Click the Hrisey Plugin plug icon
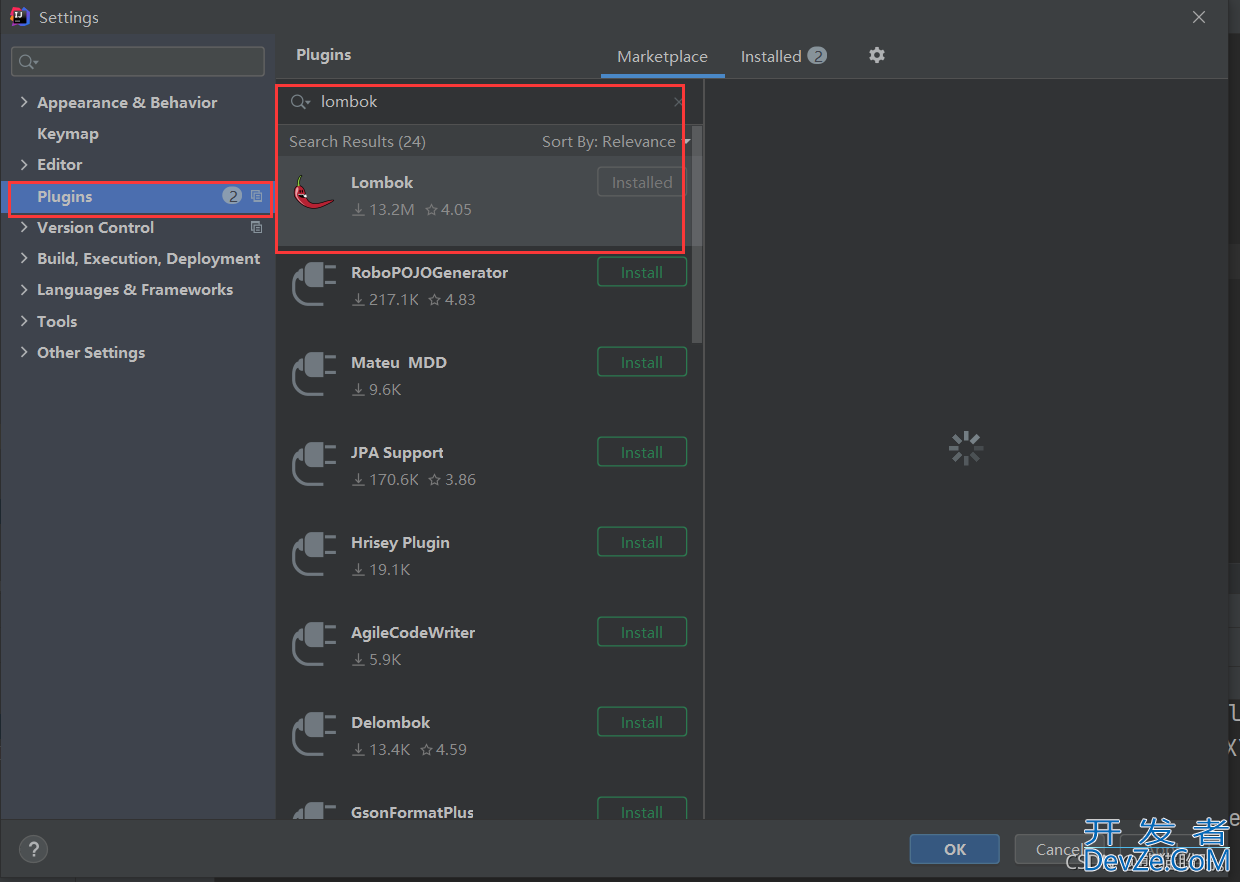1240x882 pixels. [313, 554]
